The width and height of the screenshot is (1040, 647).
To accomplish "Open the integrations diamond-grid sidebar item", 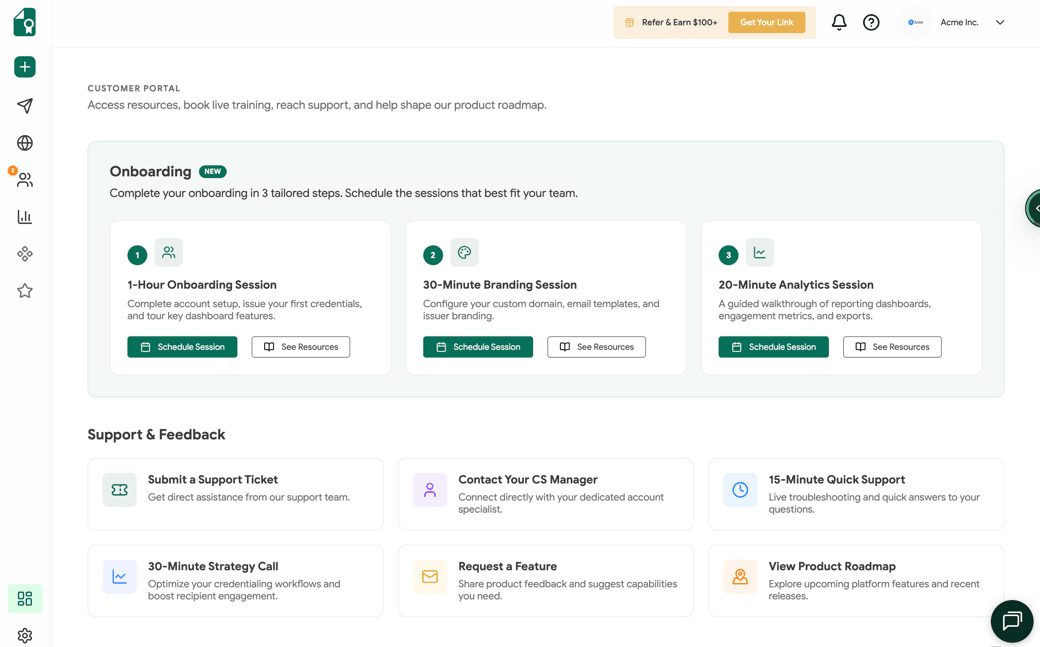I will [x=25, y=254].
